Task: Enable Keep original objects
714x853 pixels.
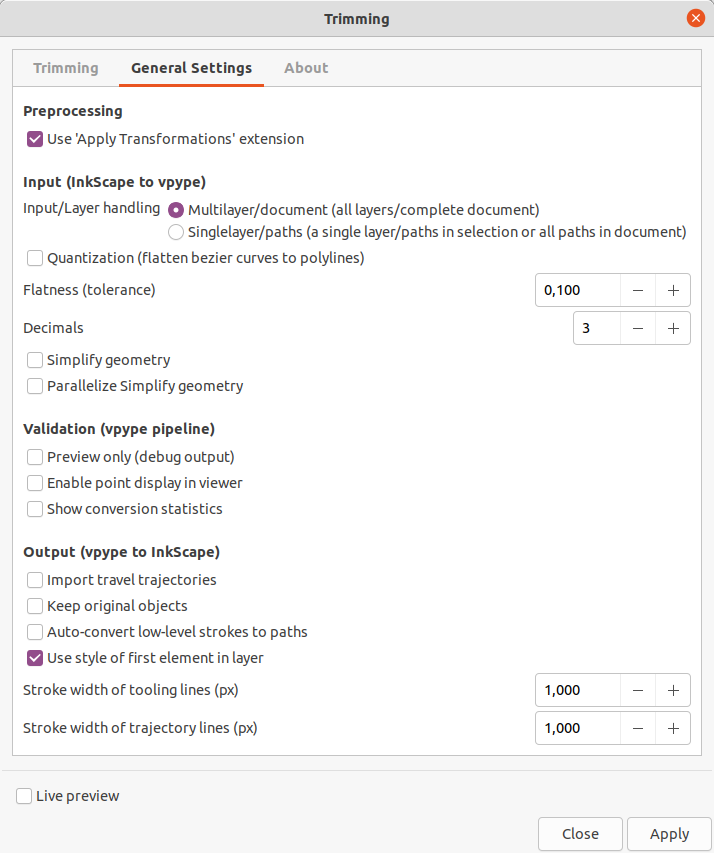Action: (35, 606)
